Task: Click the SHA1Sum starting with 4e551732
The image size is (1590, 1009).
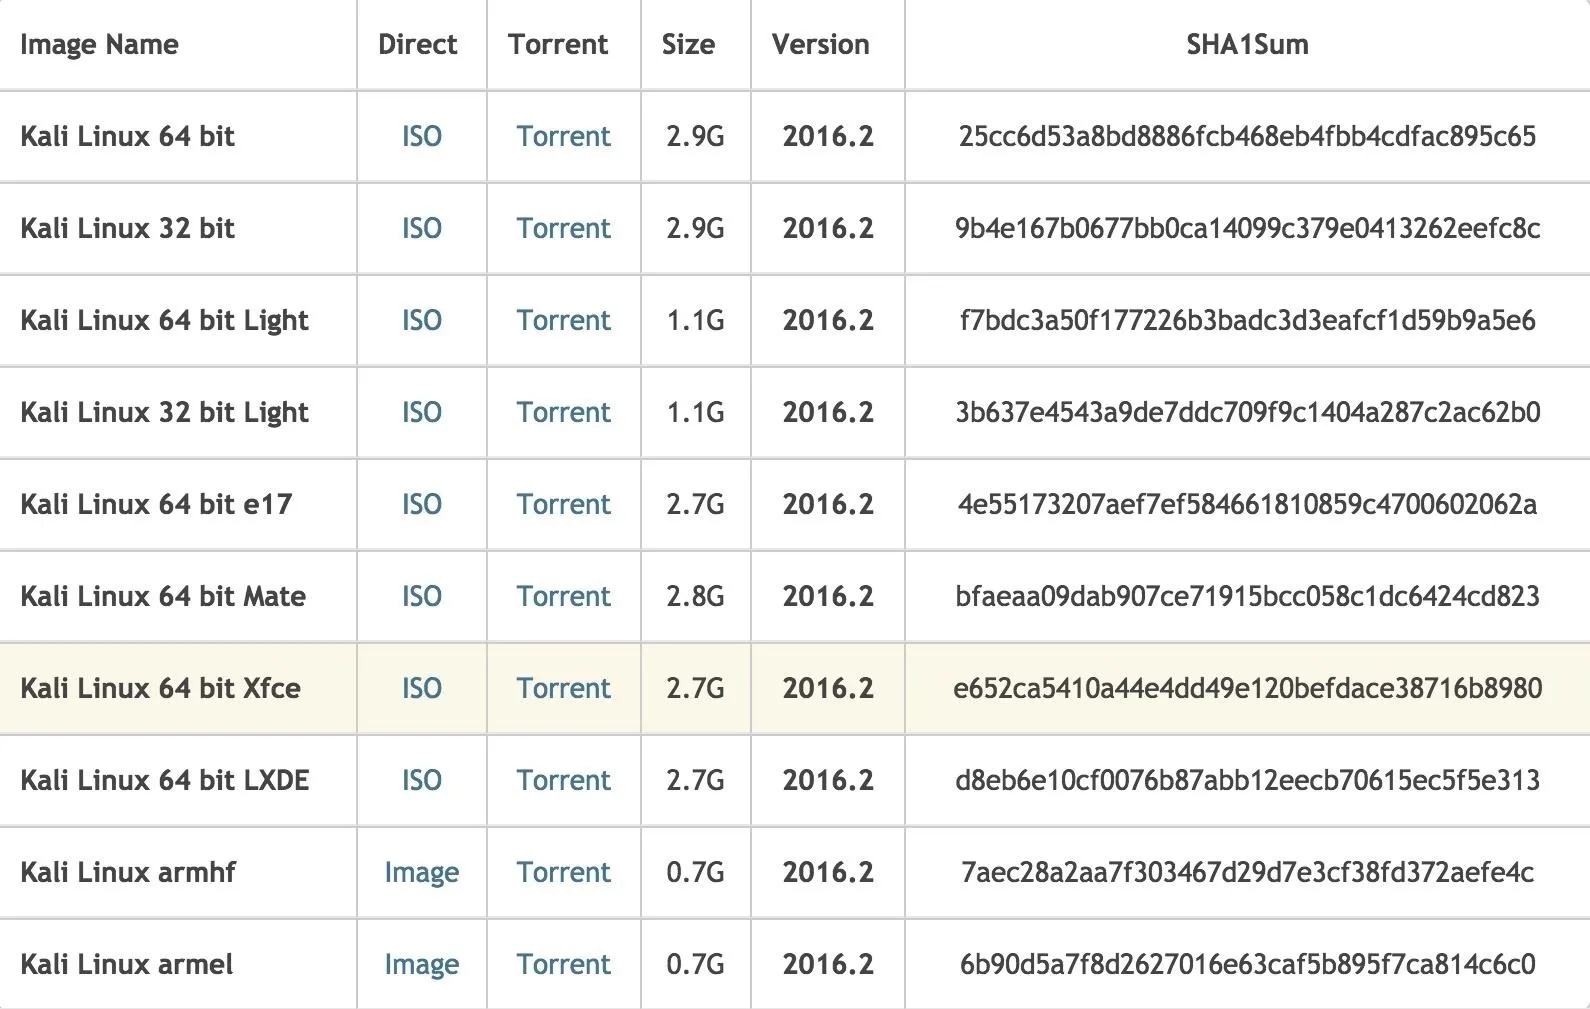Action: pos(1247,504)
